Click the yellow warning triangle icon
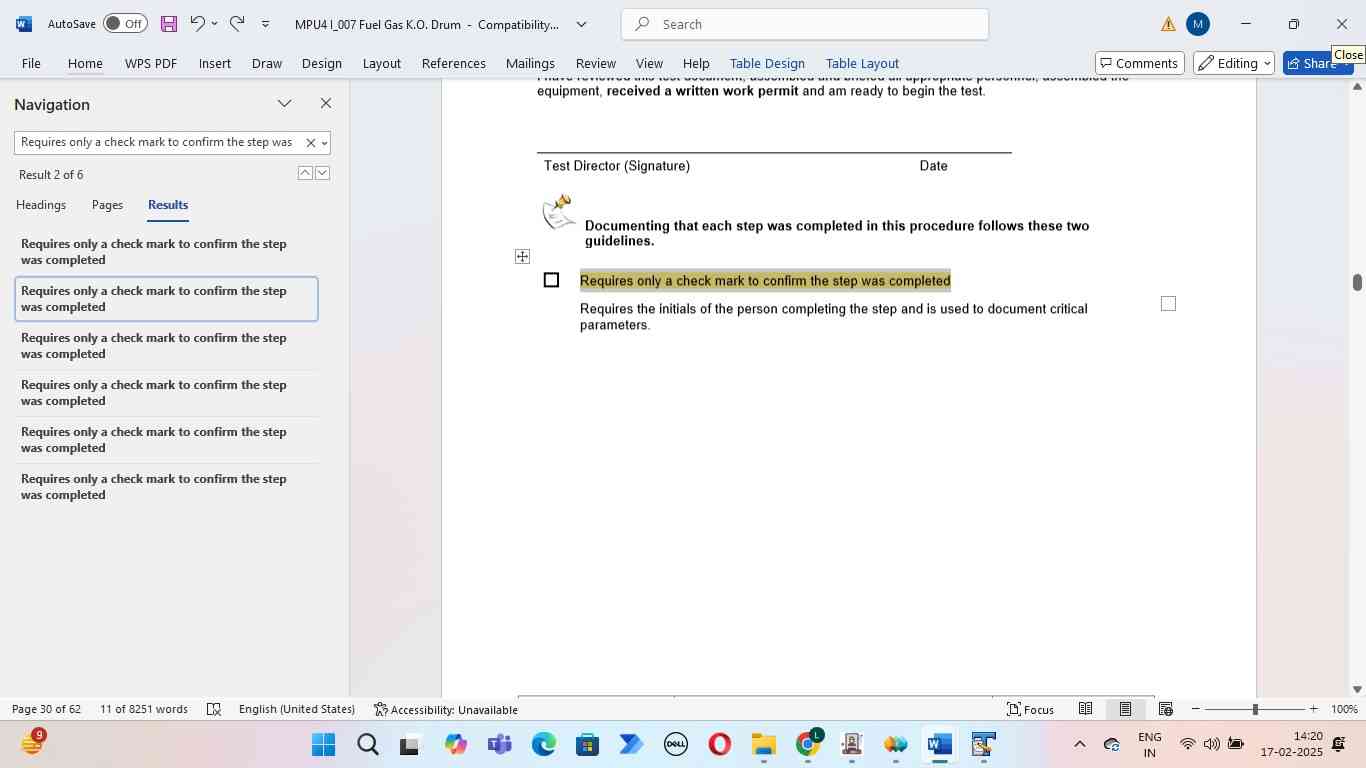The width and height of the screenshot is (1366, 768). [1168, 24]
